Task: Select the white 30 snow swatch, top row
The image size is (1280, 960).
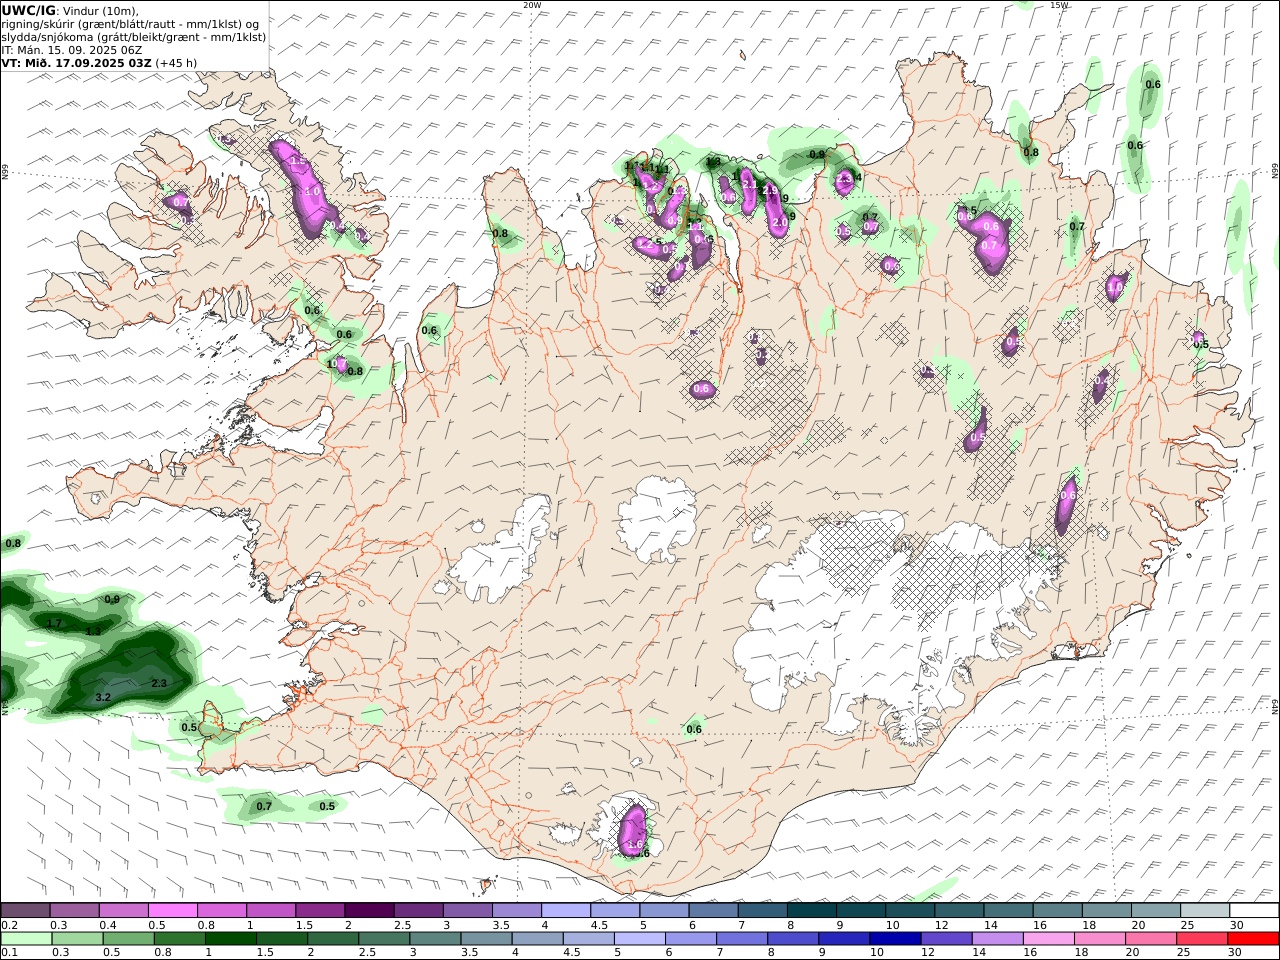Action: [1255, 911]
